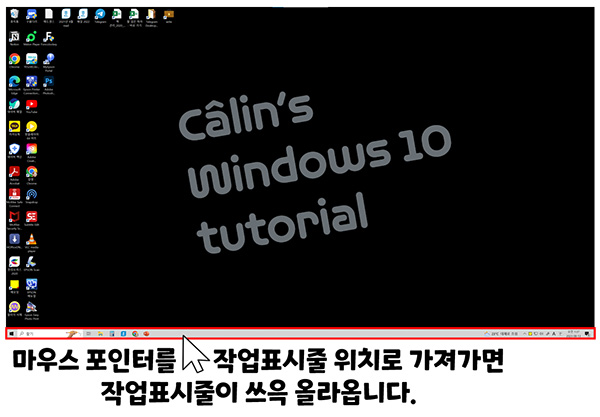
Task: Open the red PowerPoint icon on the taskbar
Action: [146, 334]
